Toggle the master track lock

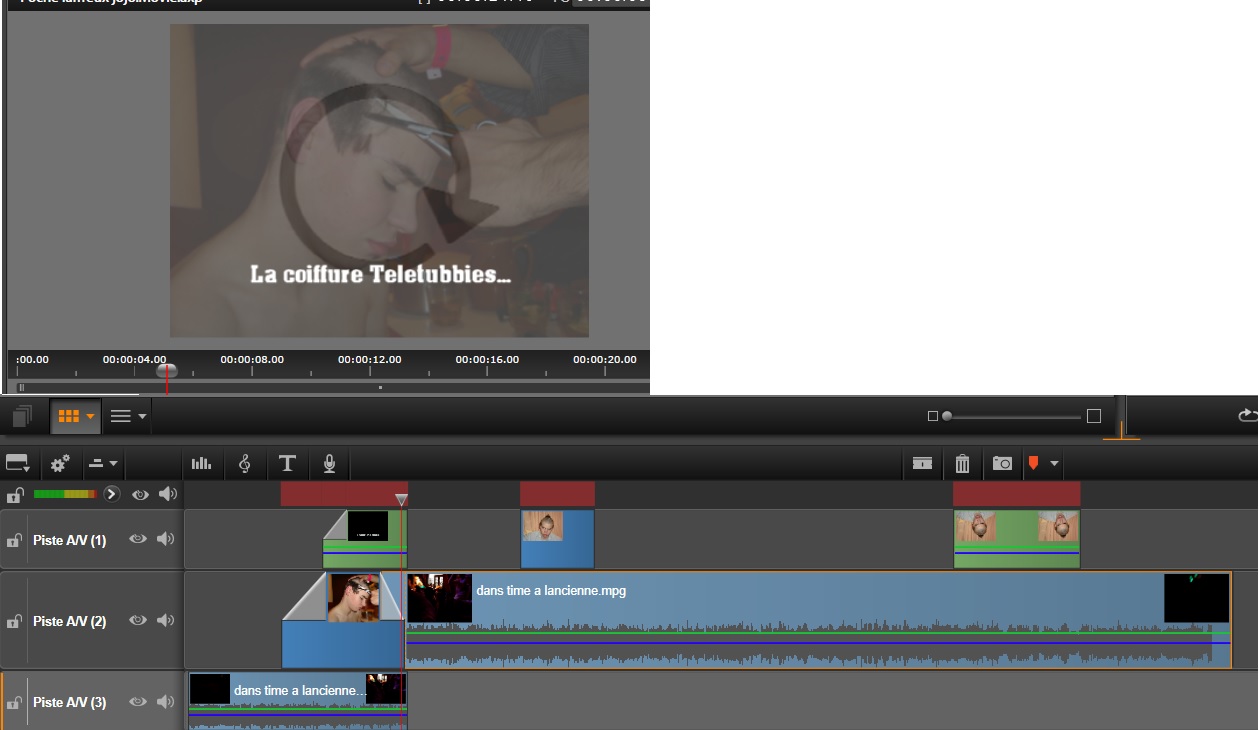14,495
